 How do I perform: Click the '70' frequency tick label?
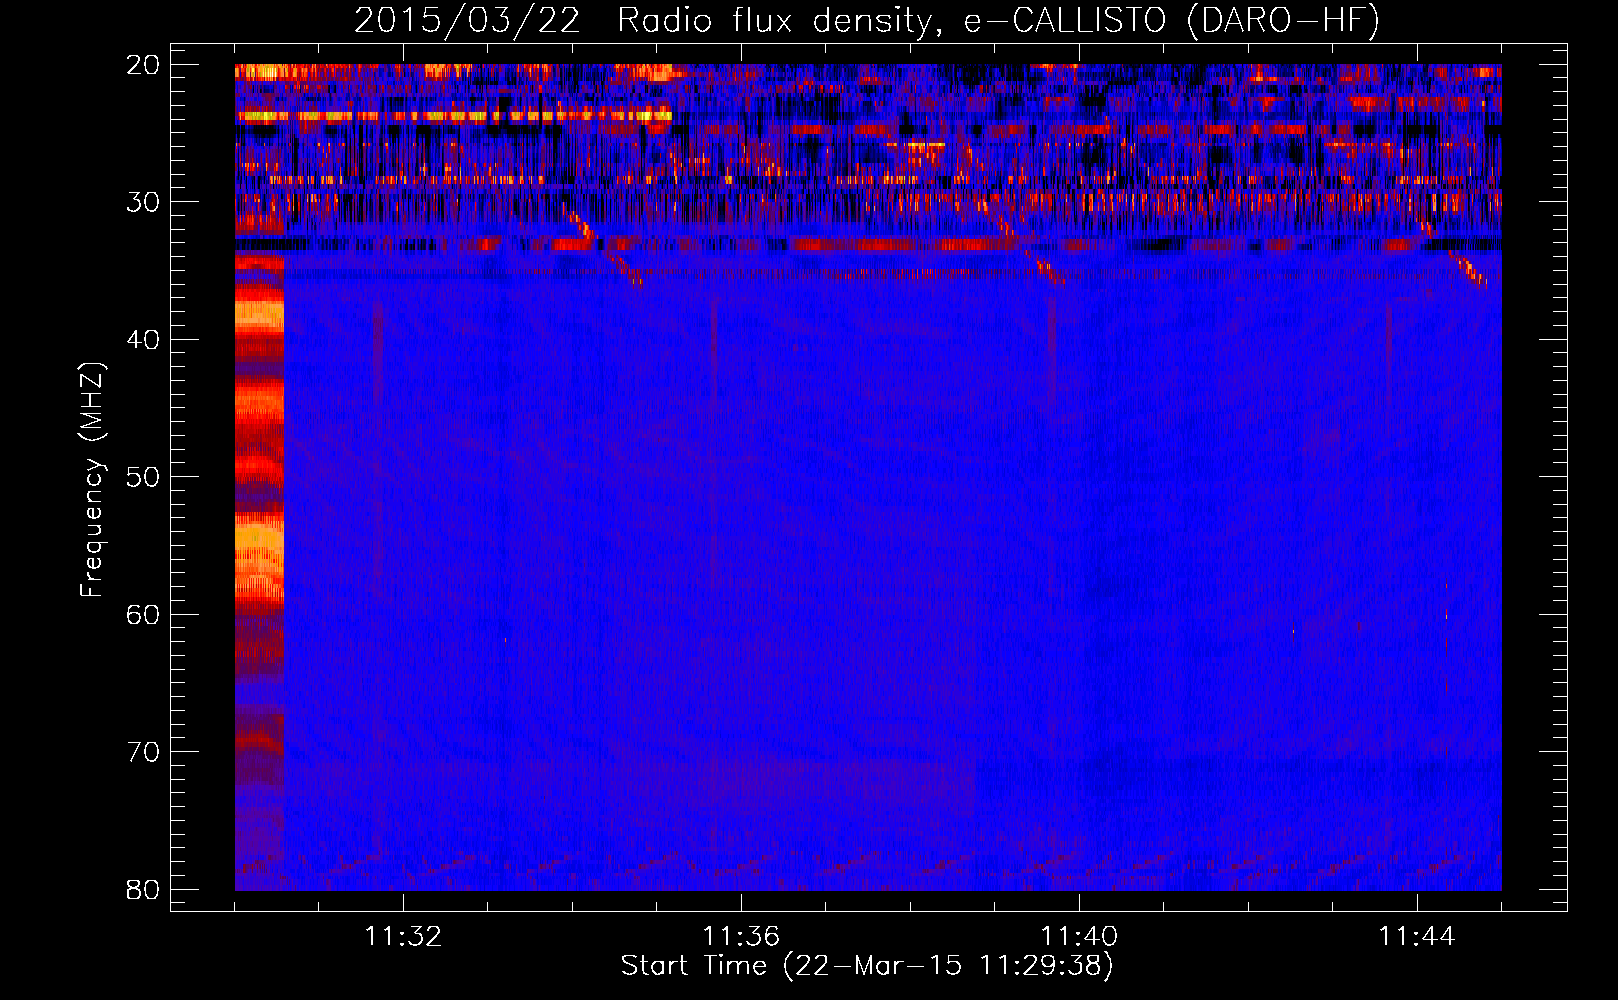(143, 752)
